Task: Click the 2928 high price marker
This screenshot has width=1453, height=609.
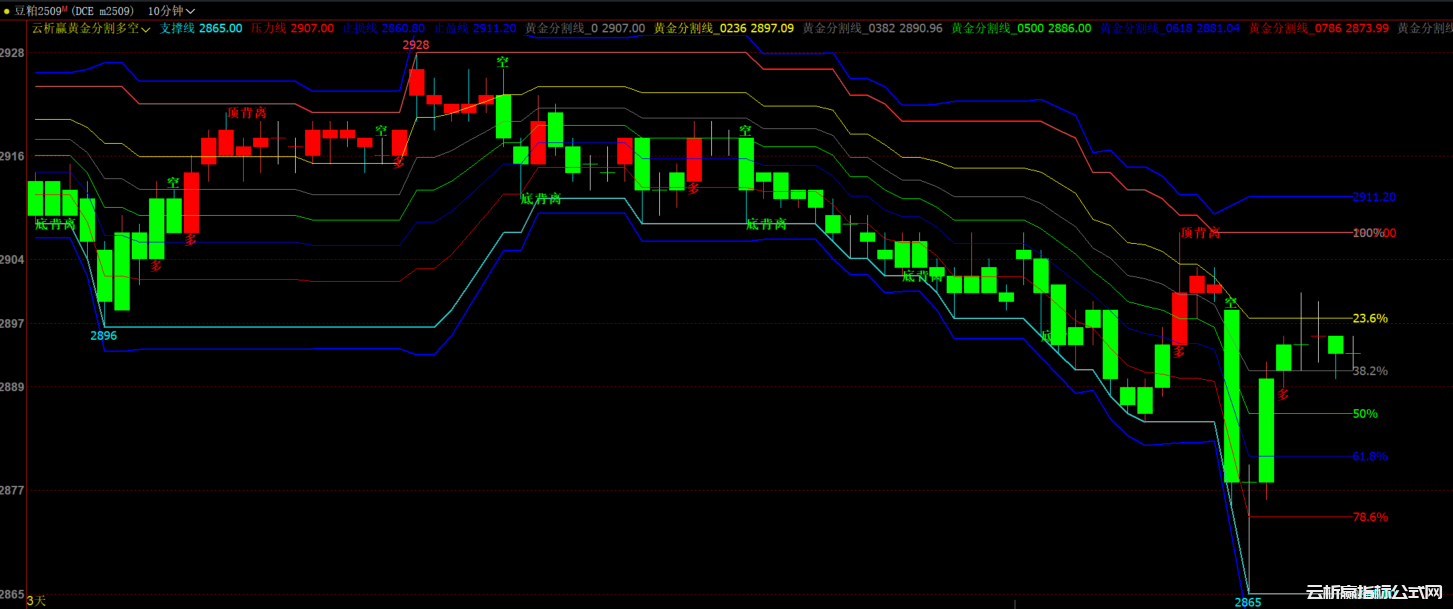Action: point(416,45)
